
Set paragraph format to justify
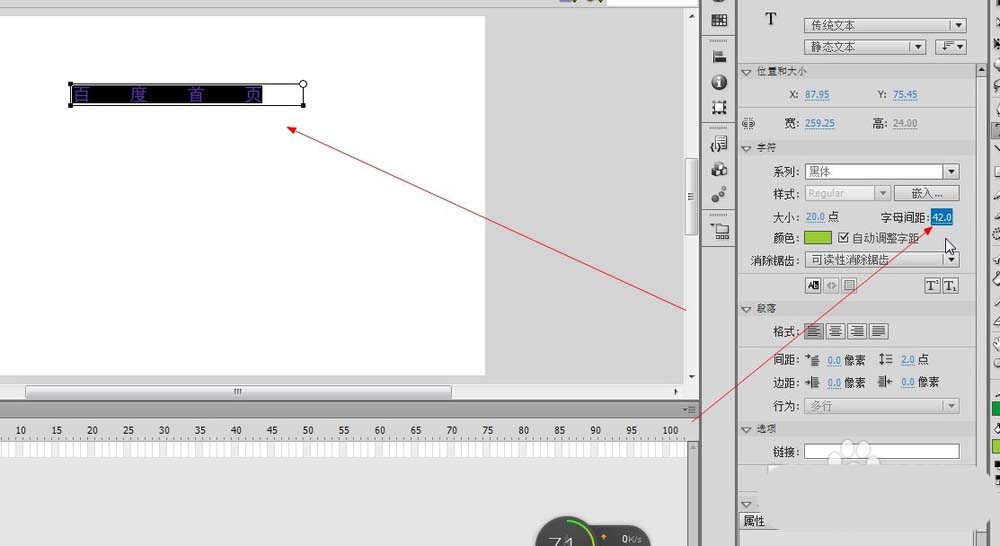(878, 331)
